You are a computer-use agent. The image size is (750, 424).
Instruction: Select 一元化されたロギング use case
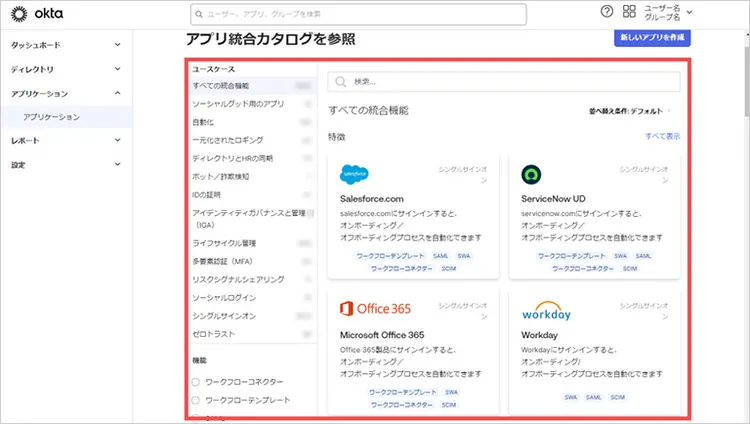228,140
